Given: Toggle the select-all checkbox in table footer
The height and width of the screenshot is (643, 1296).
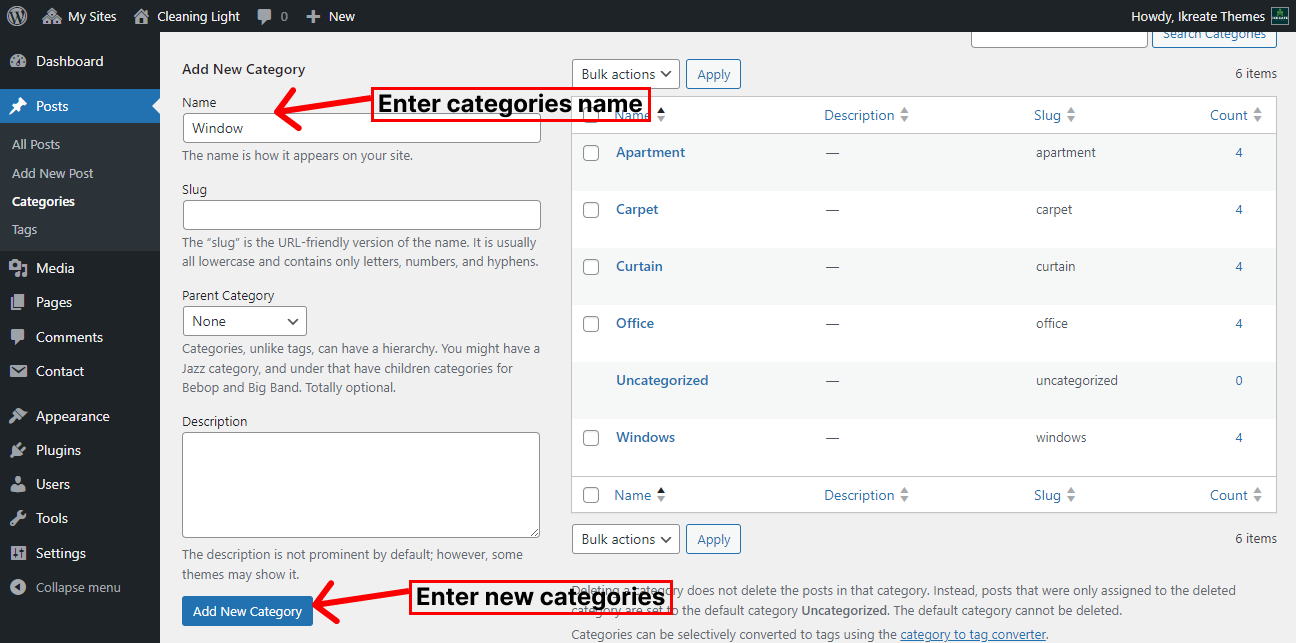Looking at the screenshot, I should click(591, 495).
